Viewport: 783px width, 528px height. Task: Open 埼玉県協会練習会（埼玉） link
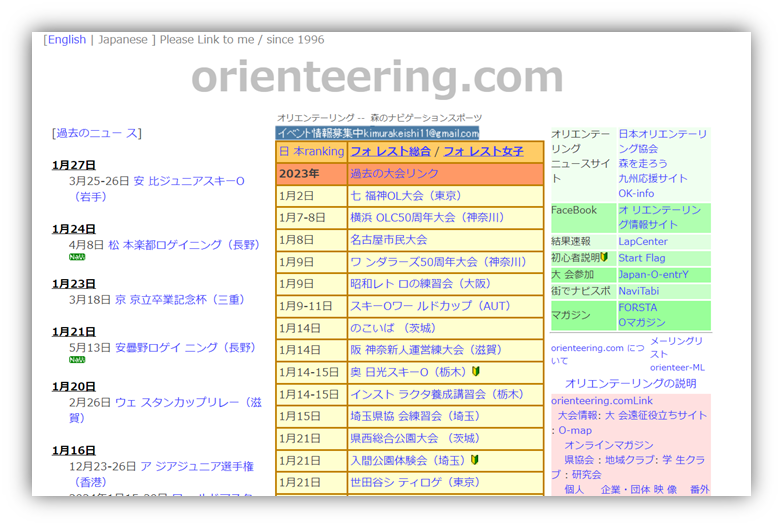(x=415, y=416)
